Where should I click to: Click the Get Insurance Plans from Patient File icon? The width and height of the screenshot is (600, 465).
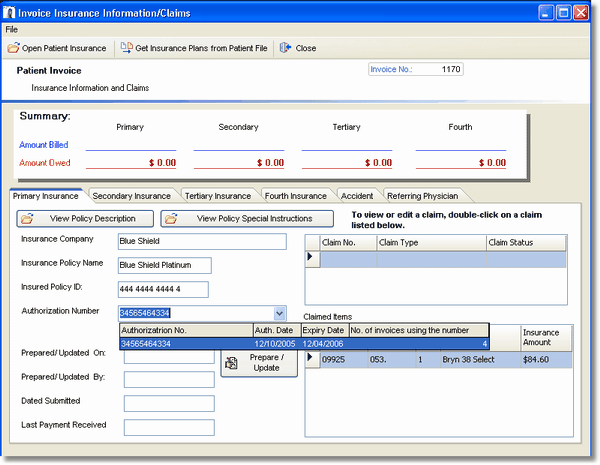[127, 48]
